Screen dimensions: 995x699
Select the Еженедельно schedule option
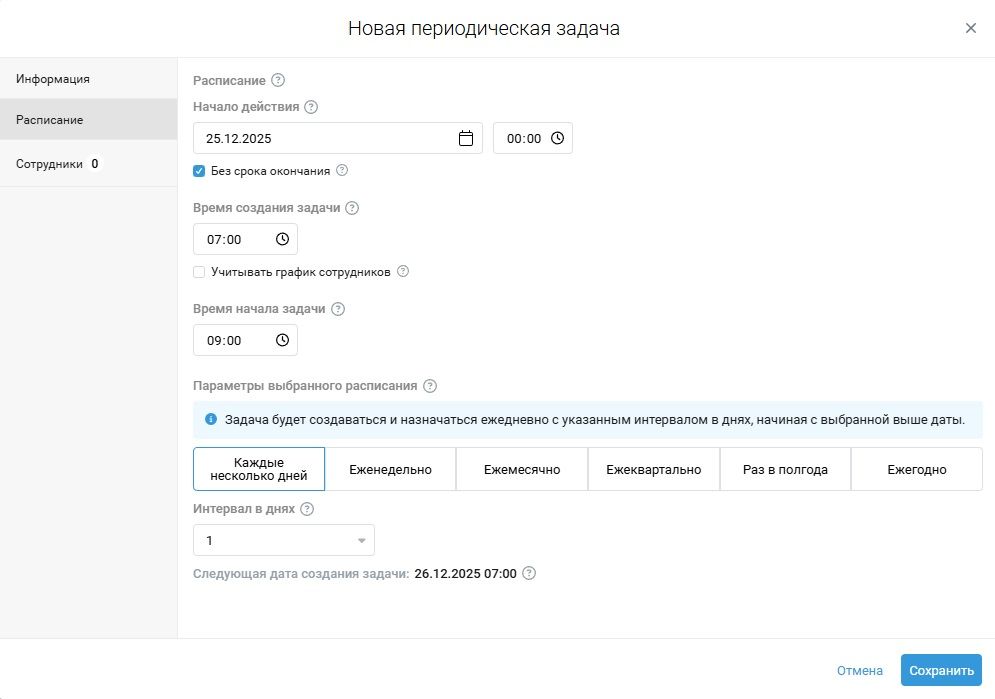coord(390,470)
